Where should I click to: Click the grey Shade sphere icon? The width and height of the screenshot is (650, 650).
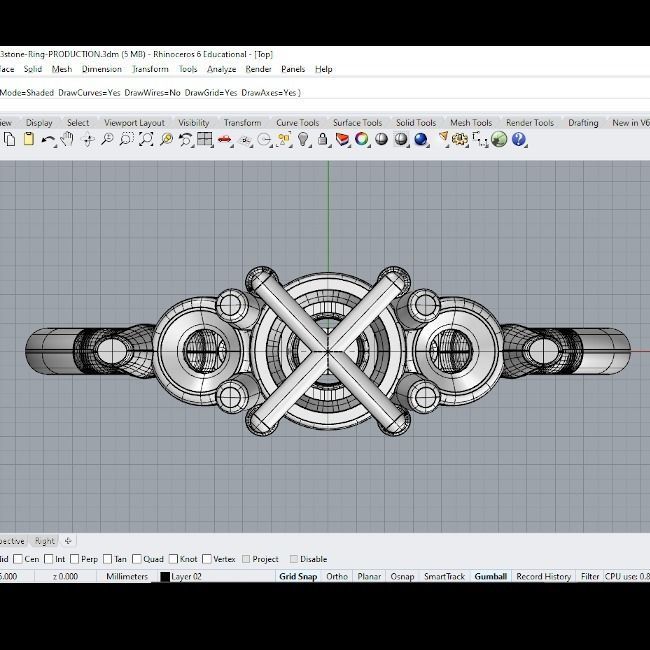click(x=381, y=139)
